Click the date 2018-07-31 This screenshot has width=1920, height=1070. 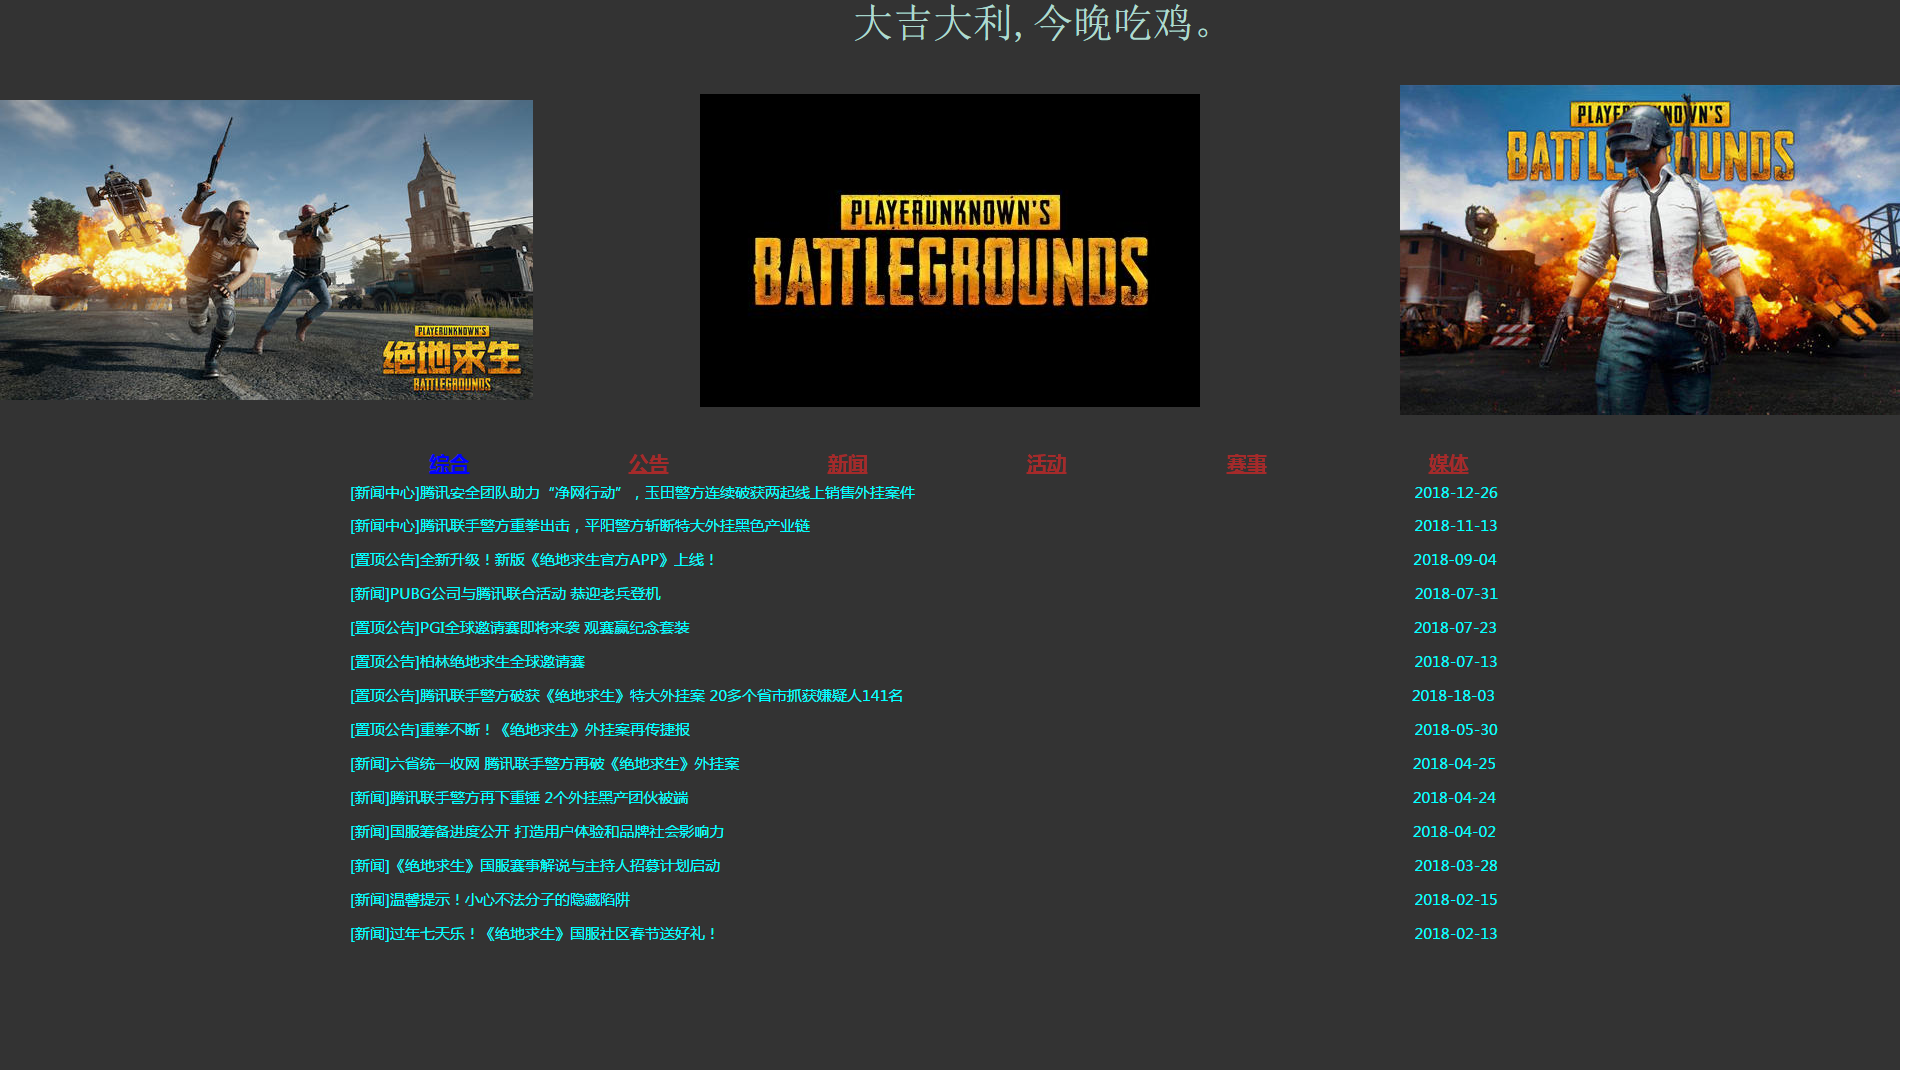pyautogui.click(x=1456, y=594)
